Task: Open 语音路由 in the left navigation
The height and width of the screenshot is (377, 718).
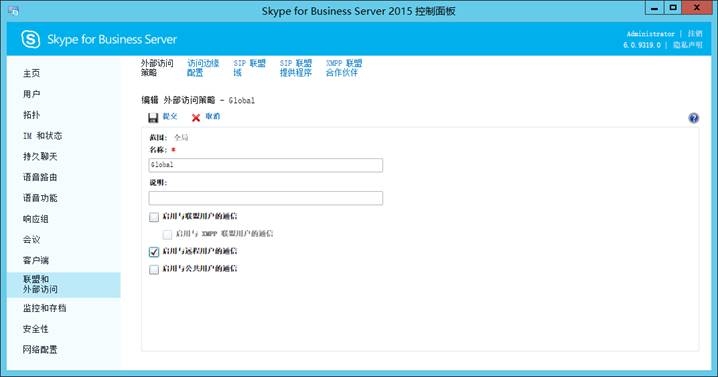Action: pos(40,177)
